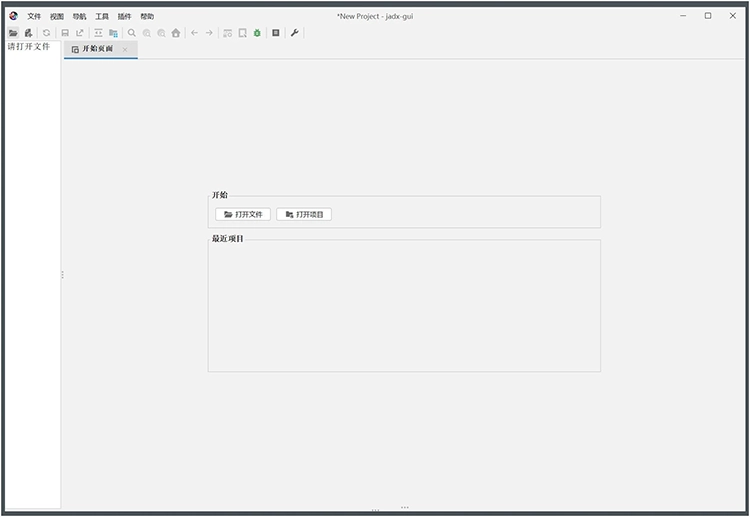Open the 工具 menu
750x517 pixels.
pyautogui.click(x=102, y=16)
